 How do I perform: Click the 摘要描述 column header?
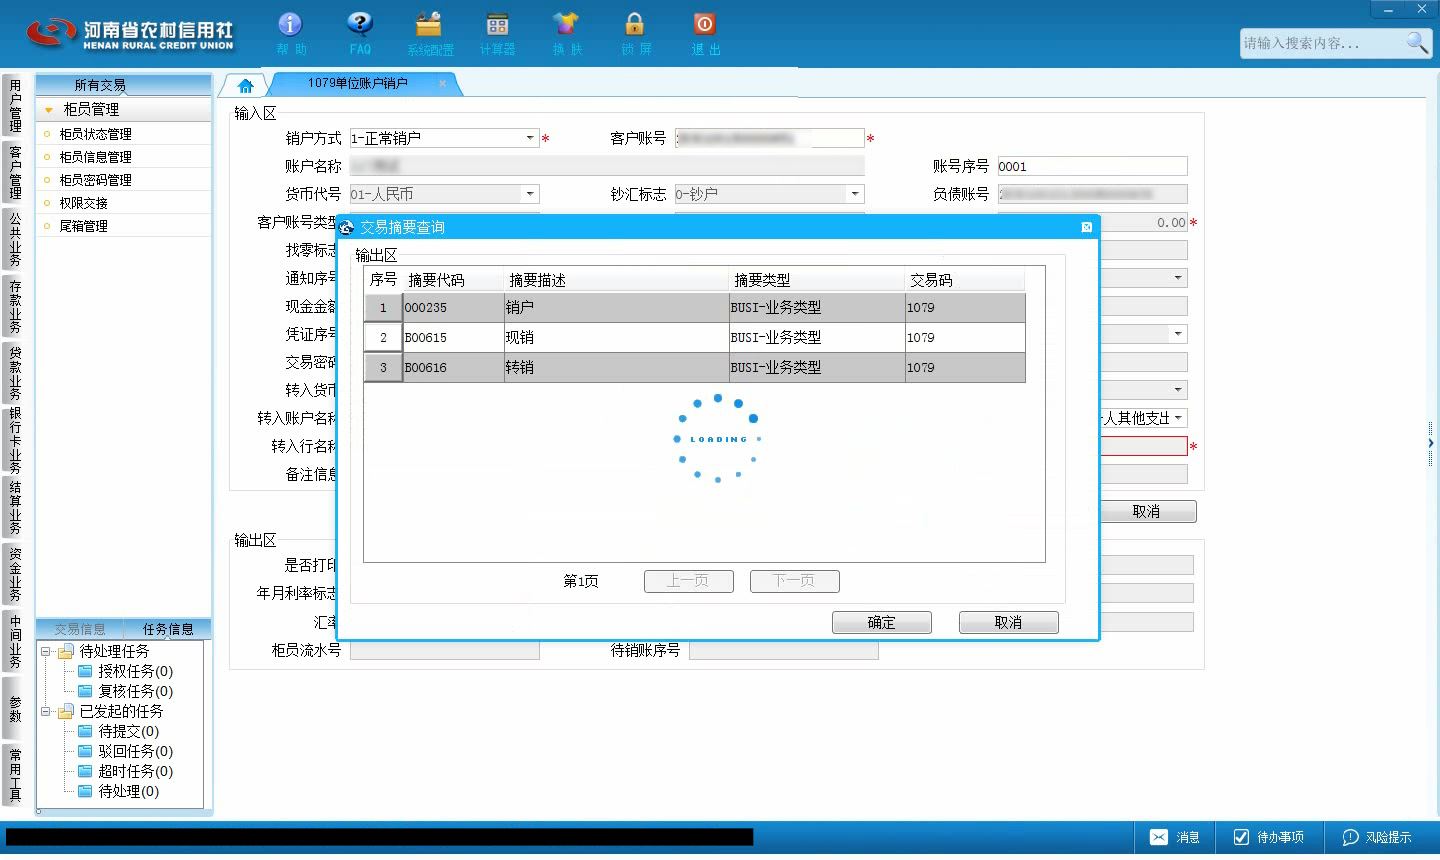coord(616,280)
